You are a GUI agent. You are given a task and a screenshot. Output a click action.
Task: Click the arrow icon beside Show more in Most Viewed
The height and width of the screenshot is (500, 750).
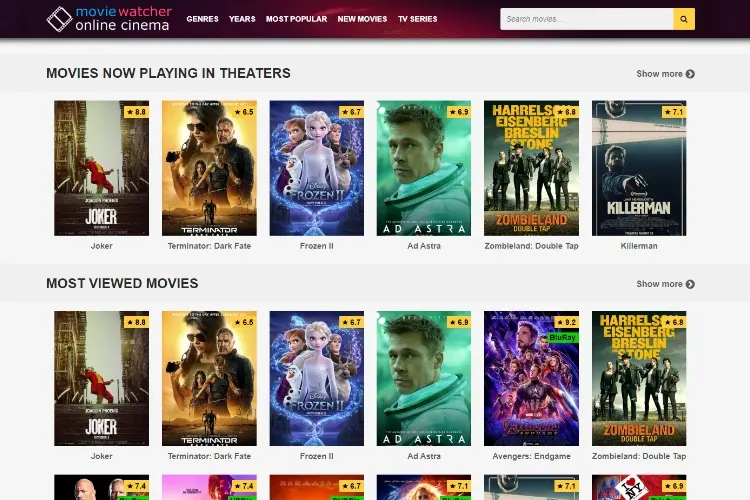coord(690,284)
